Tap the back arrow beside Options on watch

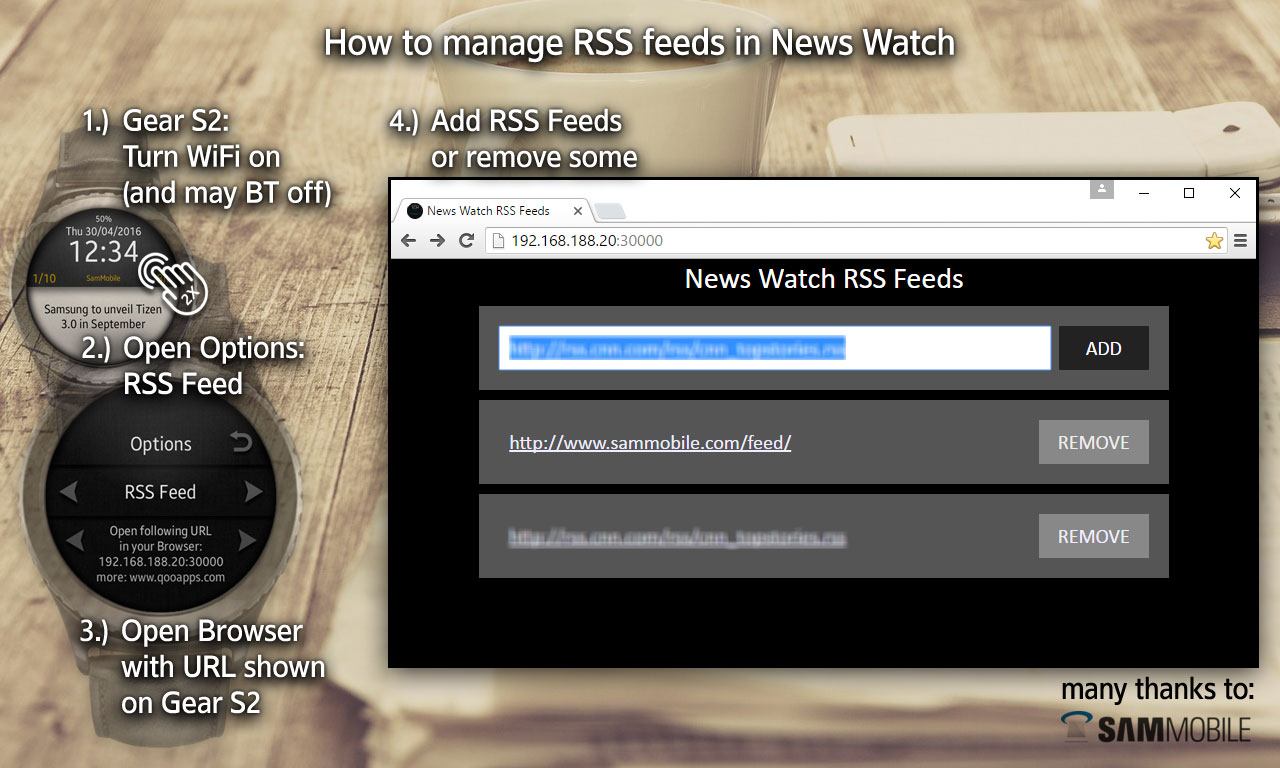click(x=241, y=443)
